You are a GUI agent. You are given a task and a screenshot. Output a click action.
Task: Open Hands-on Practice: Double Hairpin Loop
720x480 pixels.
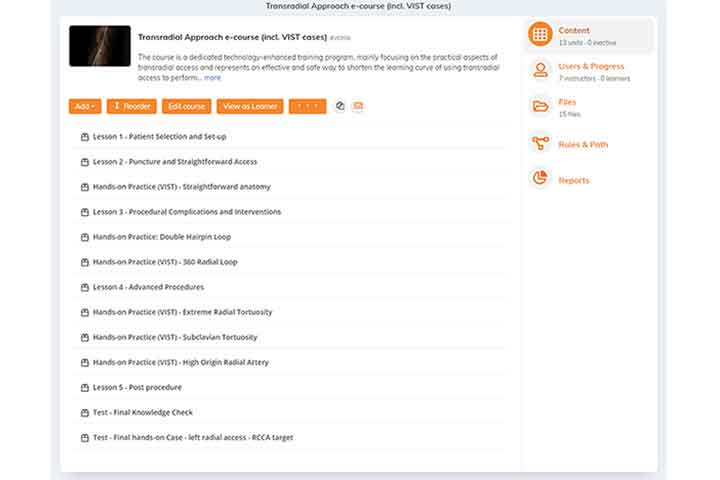162,237
